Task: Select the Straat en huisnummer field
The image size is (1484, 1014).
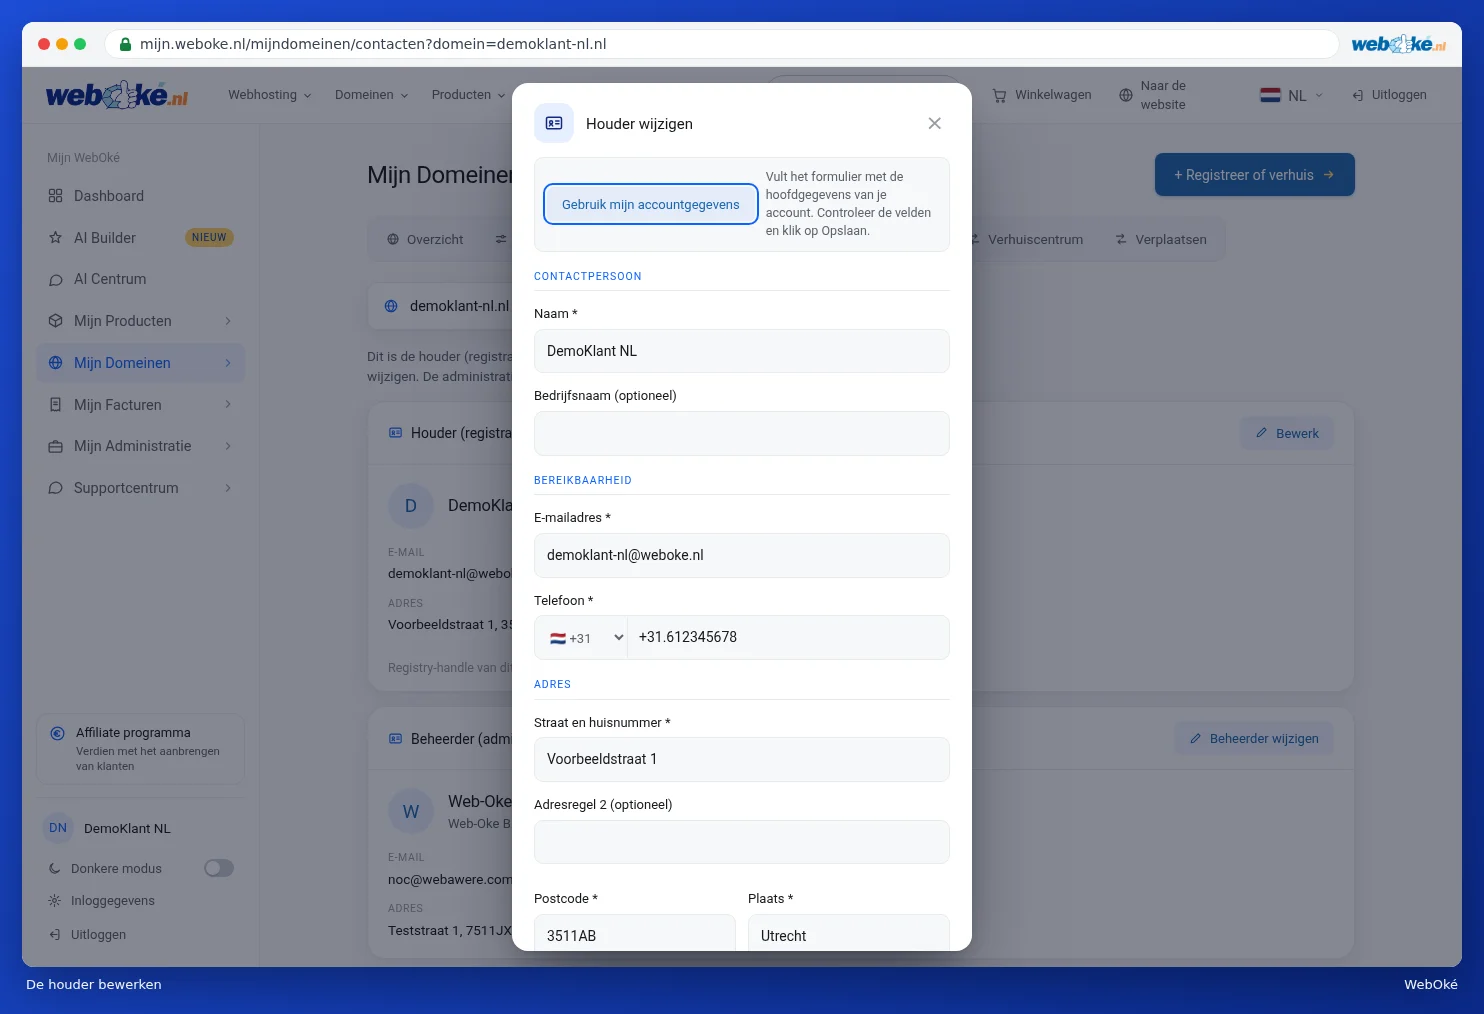Action: point(742,759)
